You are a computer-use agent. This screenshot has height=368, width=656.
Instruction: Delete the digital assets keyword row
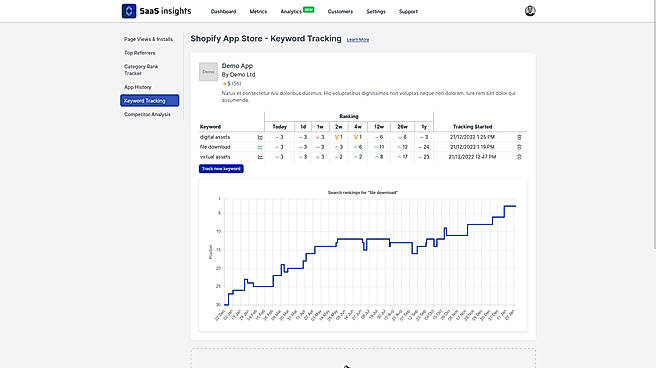point(519,137)
